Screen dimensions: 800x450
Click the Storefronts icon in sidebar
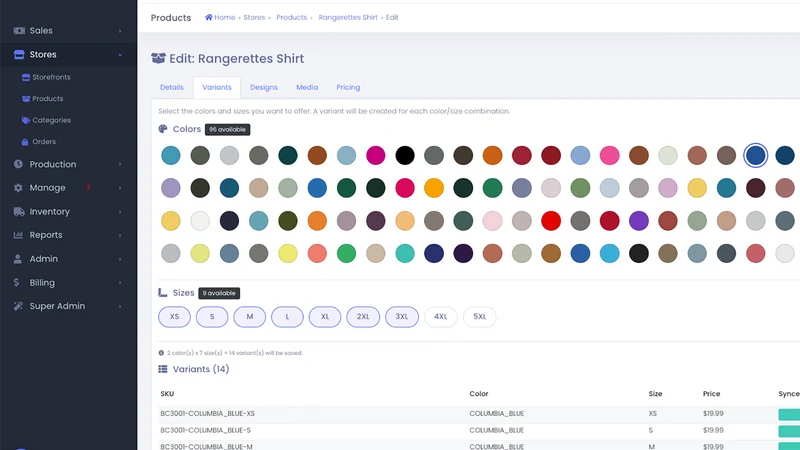[26, 78]
